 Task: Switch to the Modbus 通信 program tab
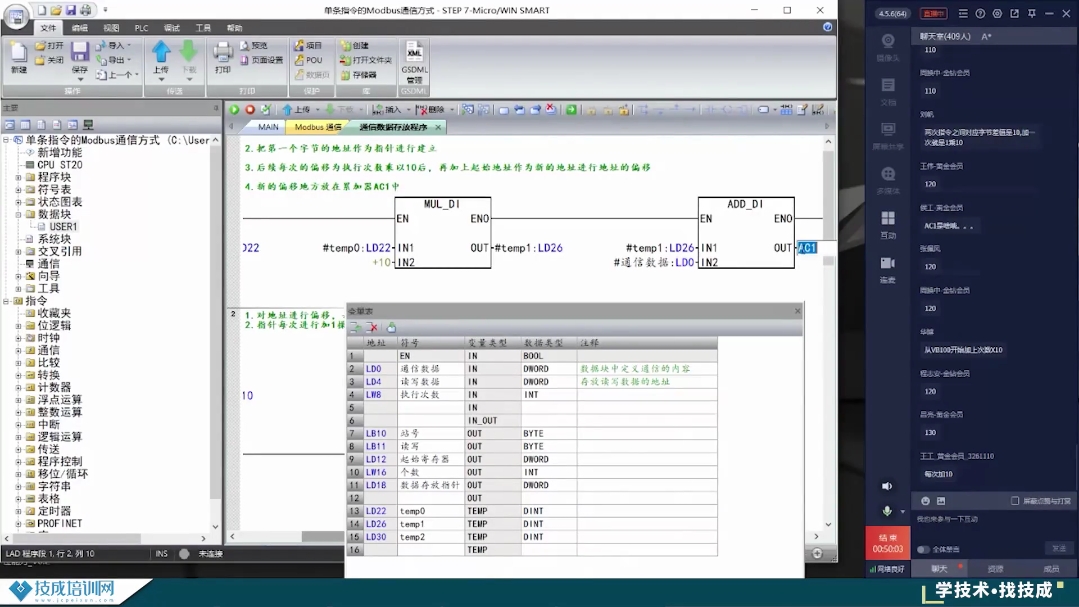click(318, 127)
